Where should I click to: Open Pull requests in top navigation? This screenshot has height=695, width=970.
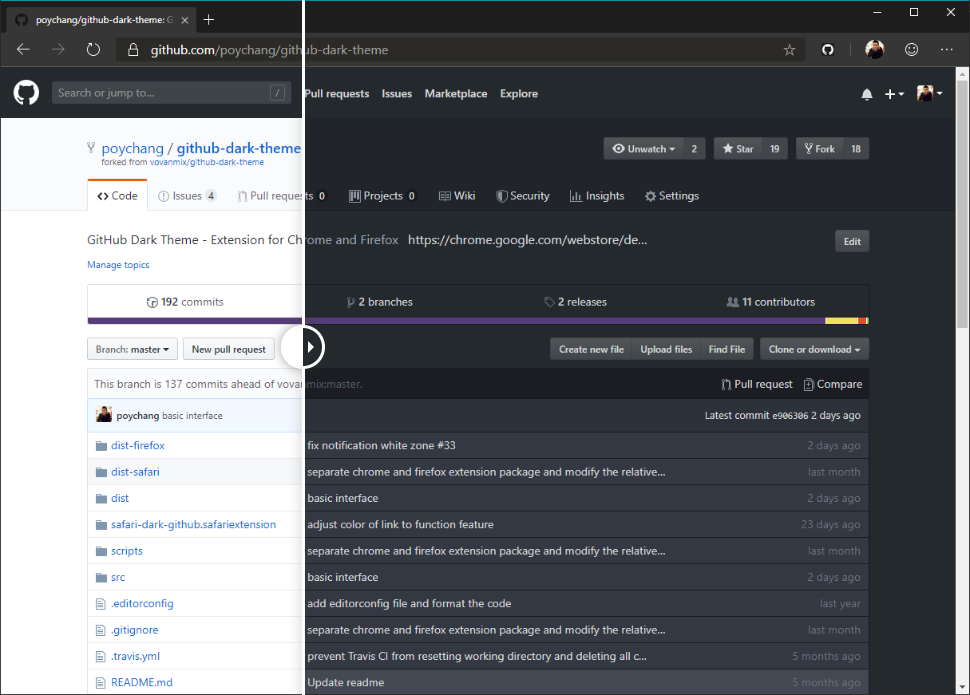[337, 93]
